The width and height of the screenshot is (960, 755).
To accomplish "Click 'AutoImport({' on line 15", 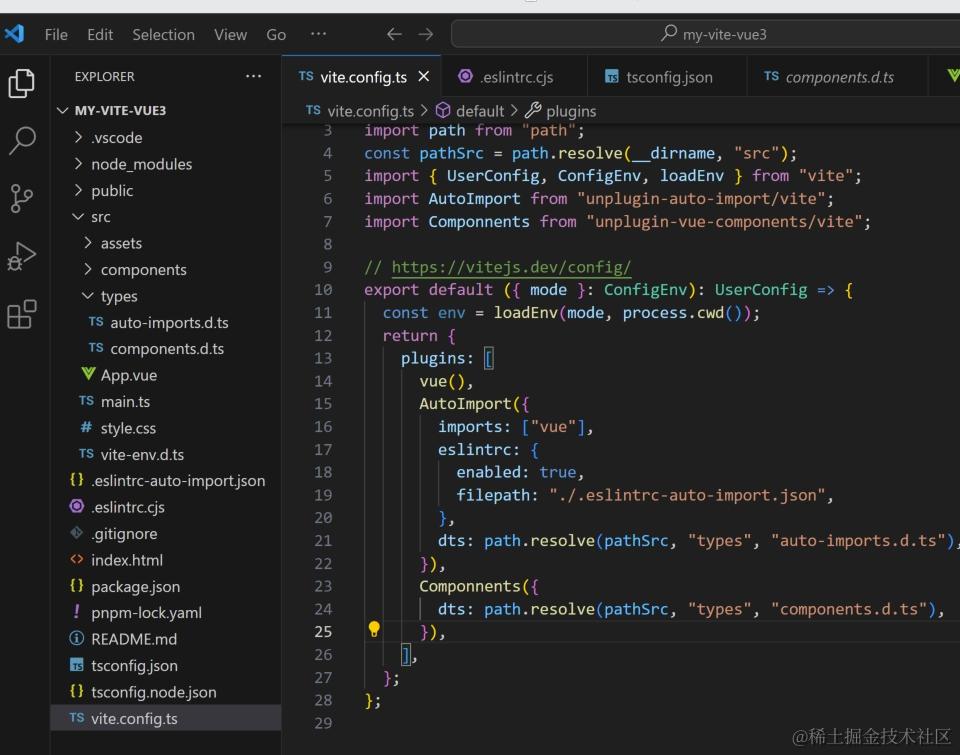I will coord(474,404).
